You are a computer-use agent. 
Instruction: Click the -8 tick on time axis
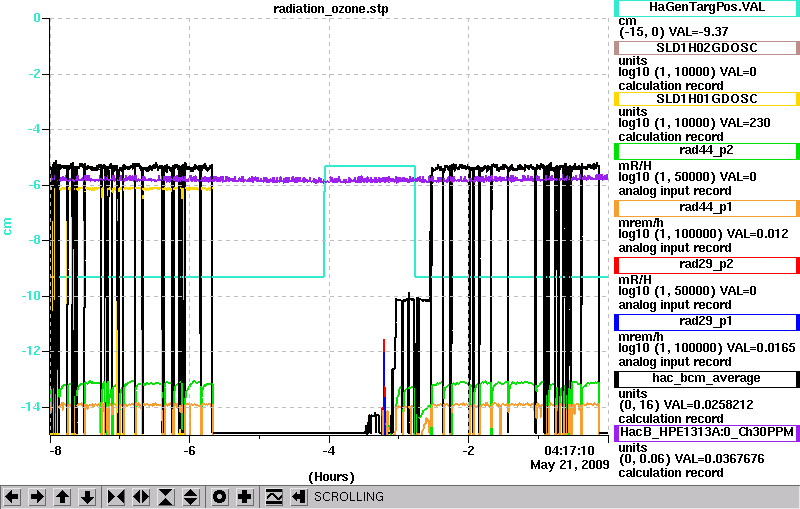[55, 451]
